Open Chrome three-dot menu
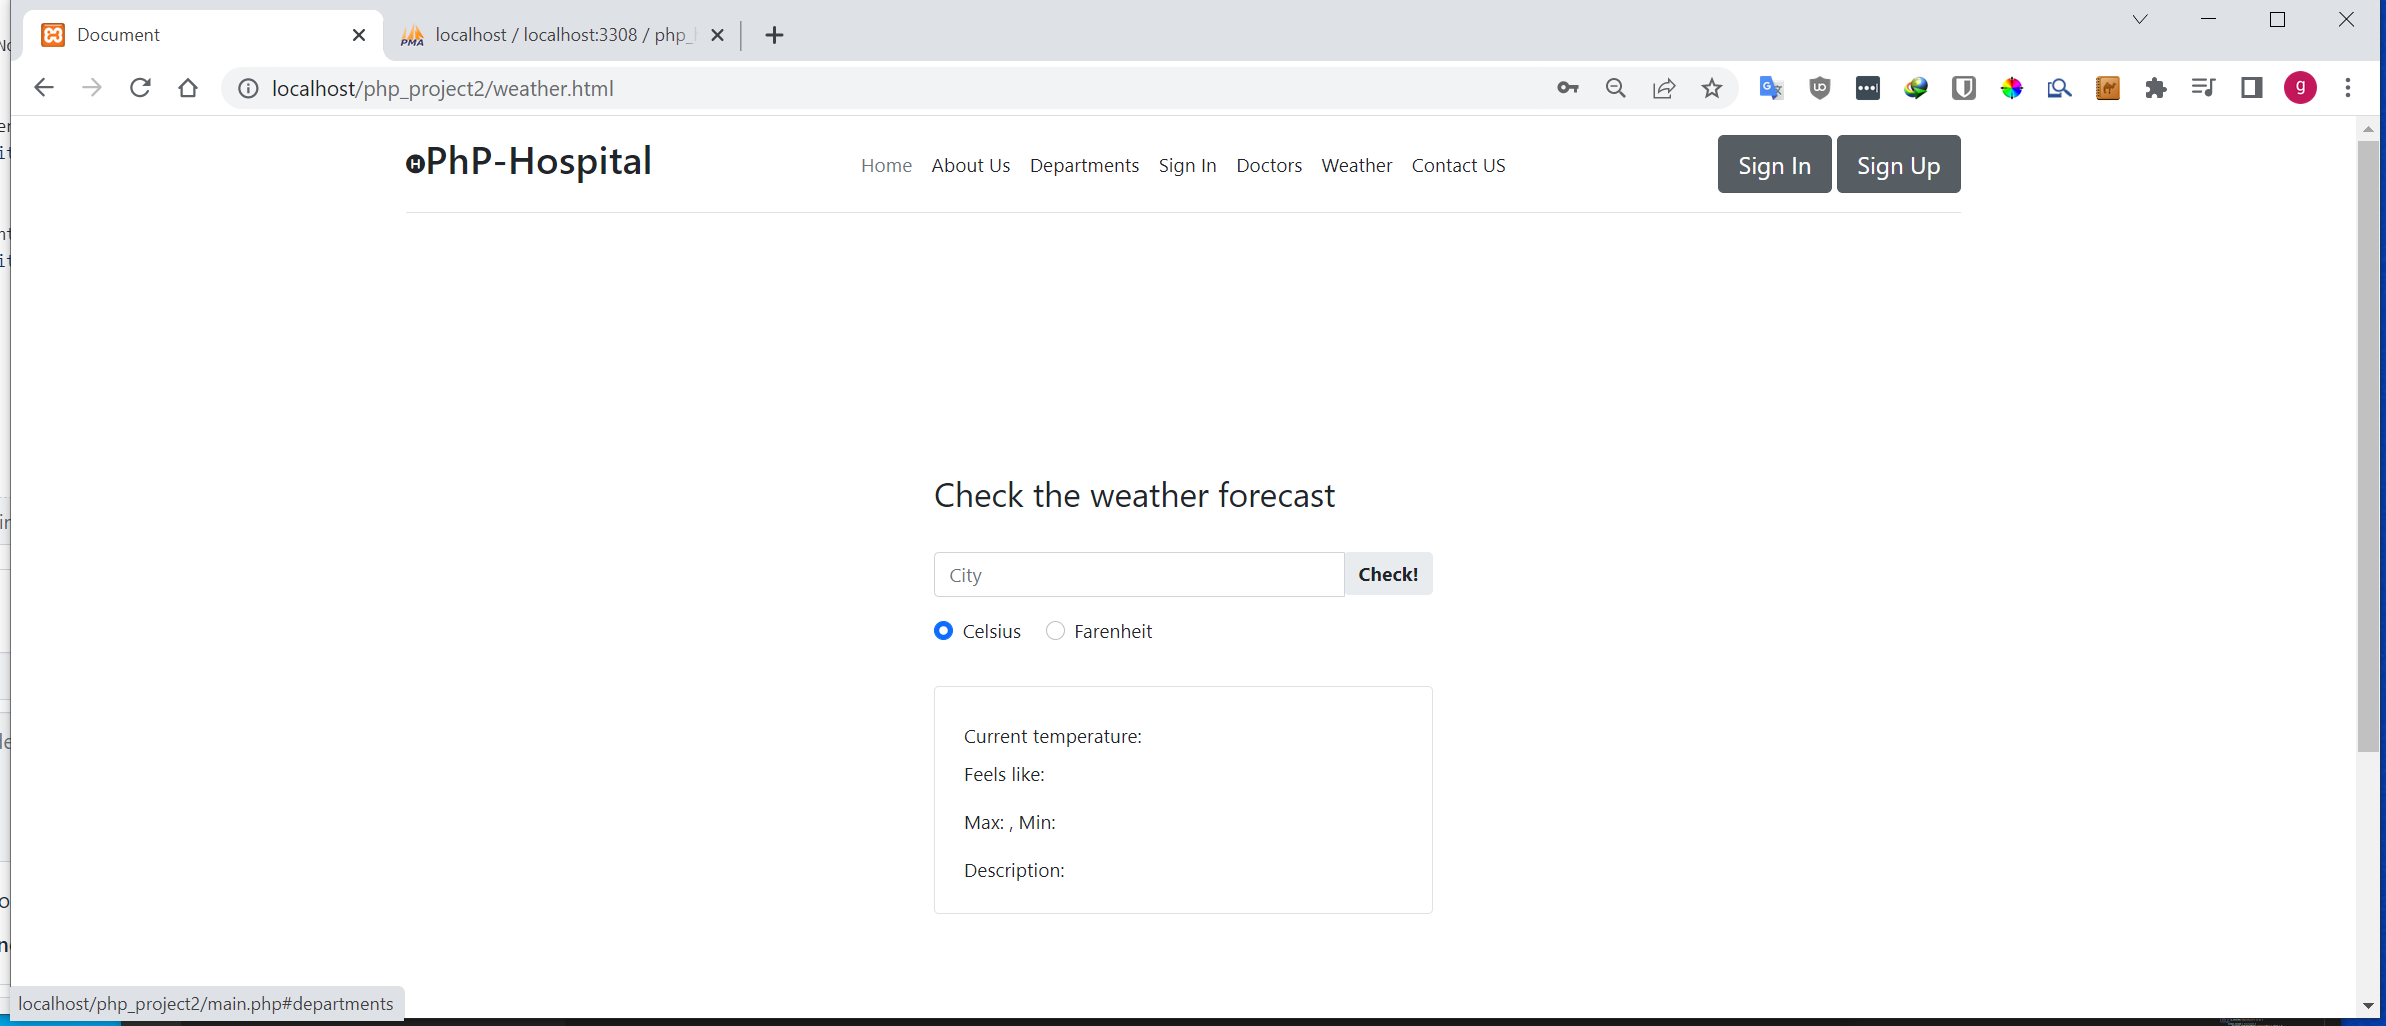Image resolution: width=2386 pixels, height=1026 pixels. pyautogui.click(x=2348, y=88)
